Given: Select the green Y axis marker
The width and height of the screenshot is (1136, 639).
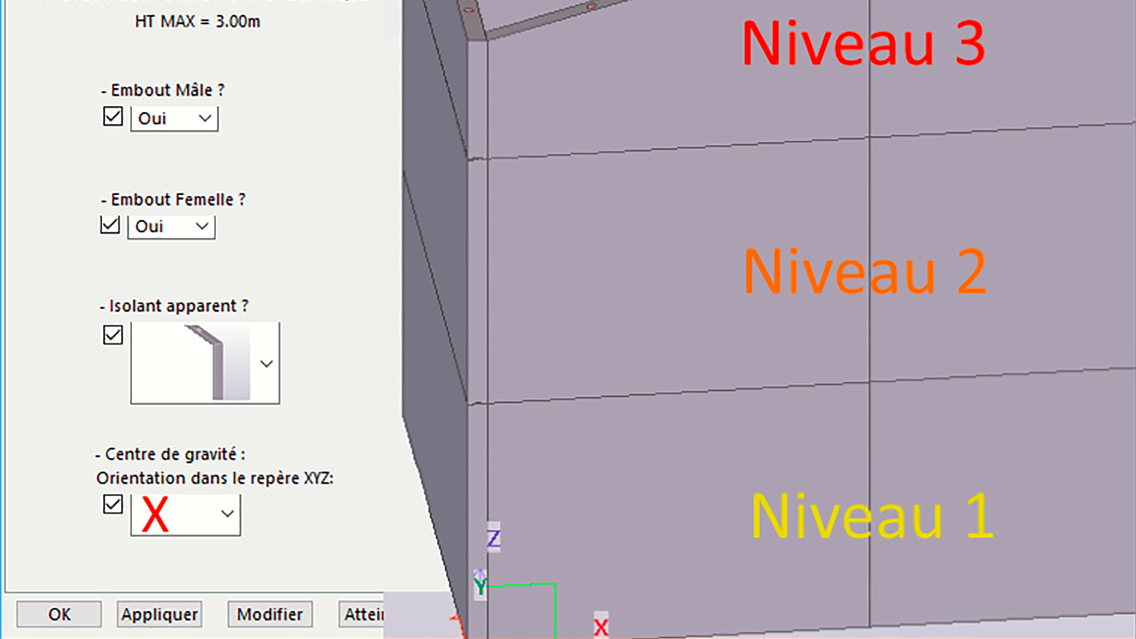Looking at the screenshot, I should point(480,586).
